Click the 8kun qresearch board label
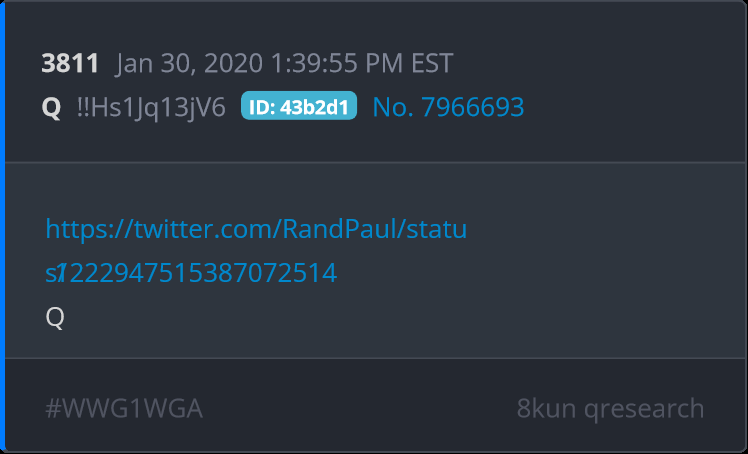Viewport: 748px width, 454px height. tap(611, 409)
